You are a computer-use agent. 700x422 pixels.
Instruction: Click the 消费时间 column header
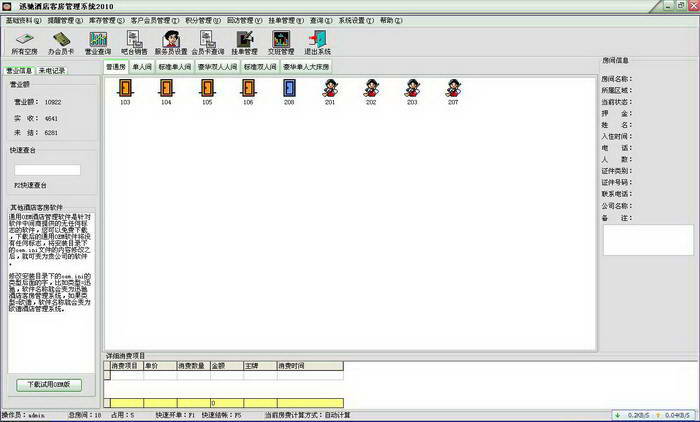point(310,366)
